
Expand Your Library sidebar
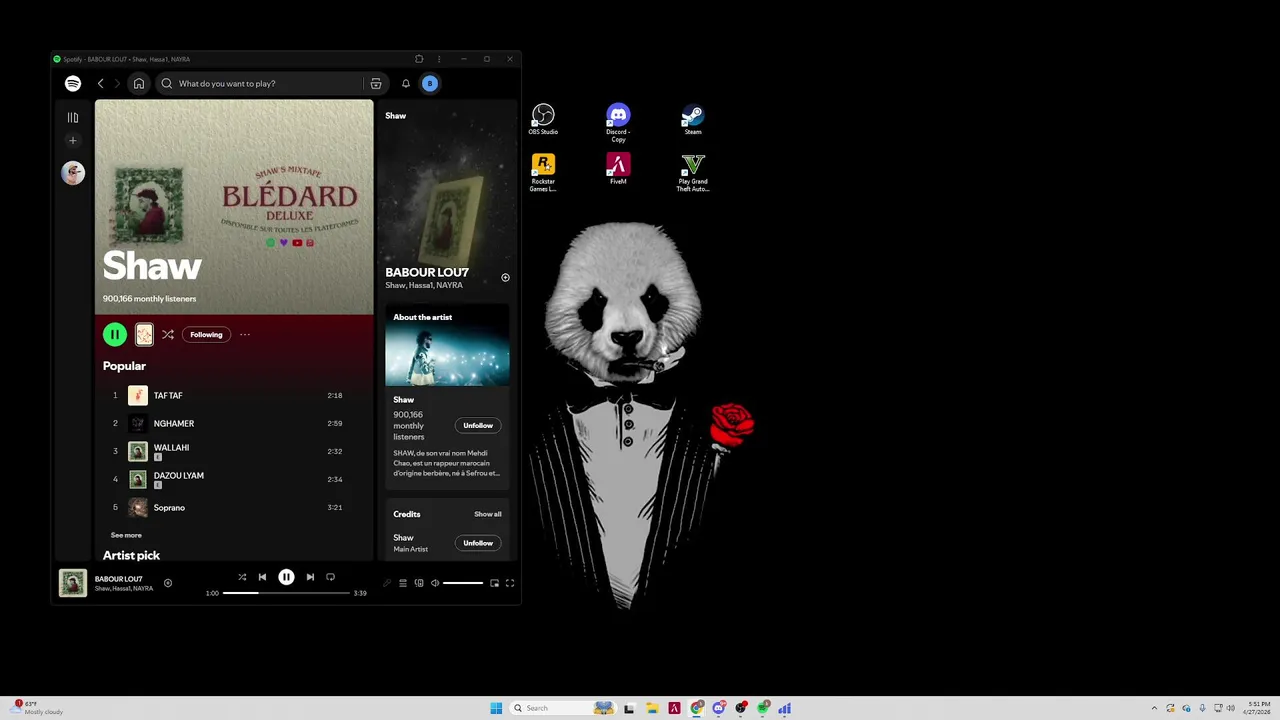click(73, 117)
